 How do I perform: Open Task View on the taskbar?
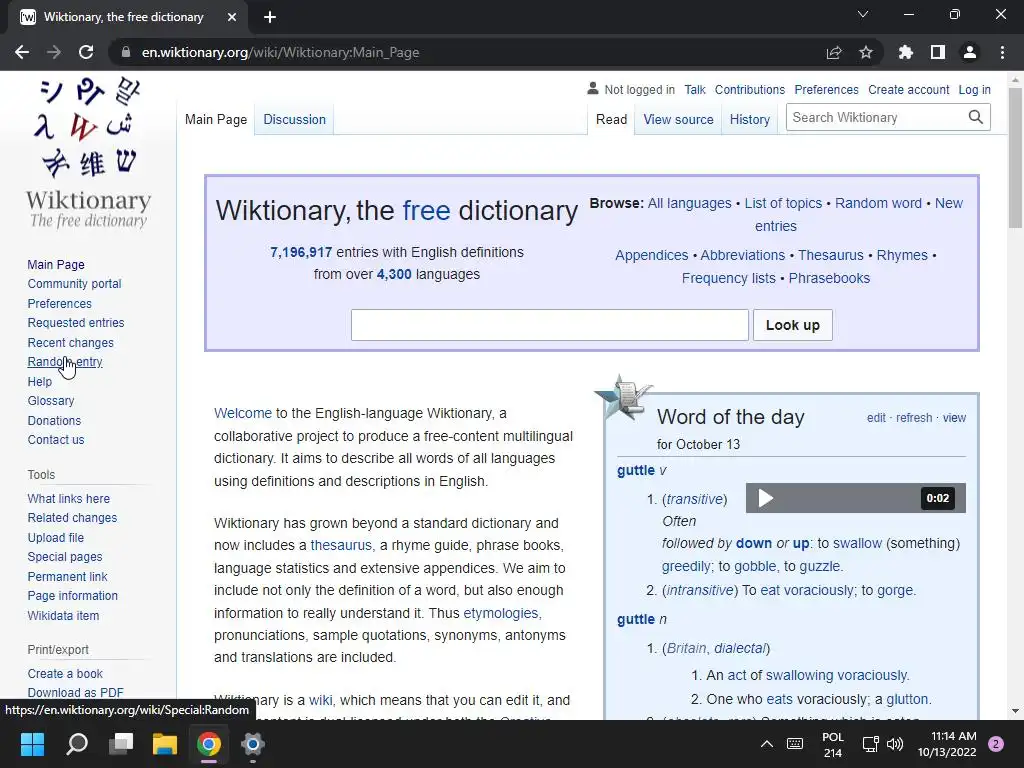[x=121, y=744]
